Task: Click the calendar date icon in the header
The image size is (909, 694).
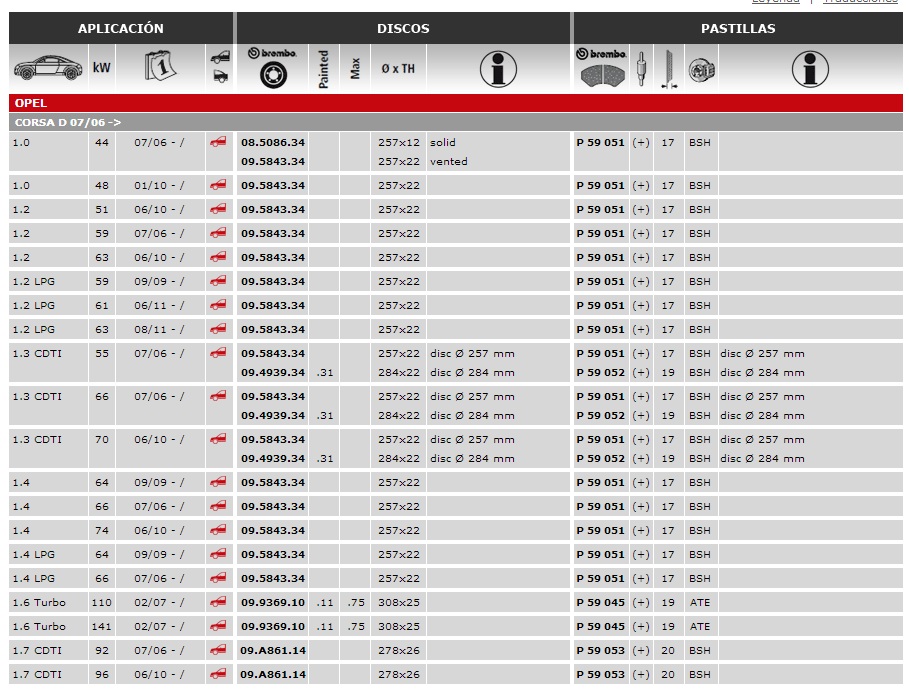Action: [160, 68]
